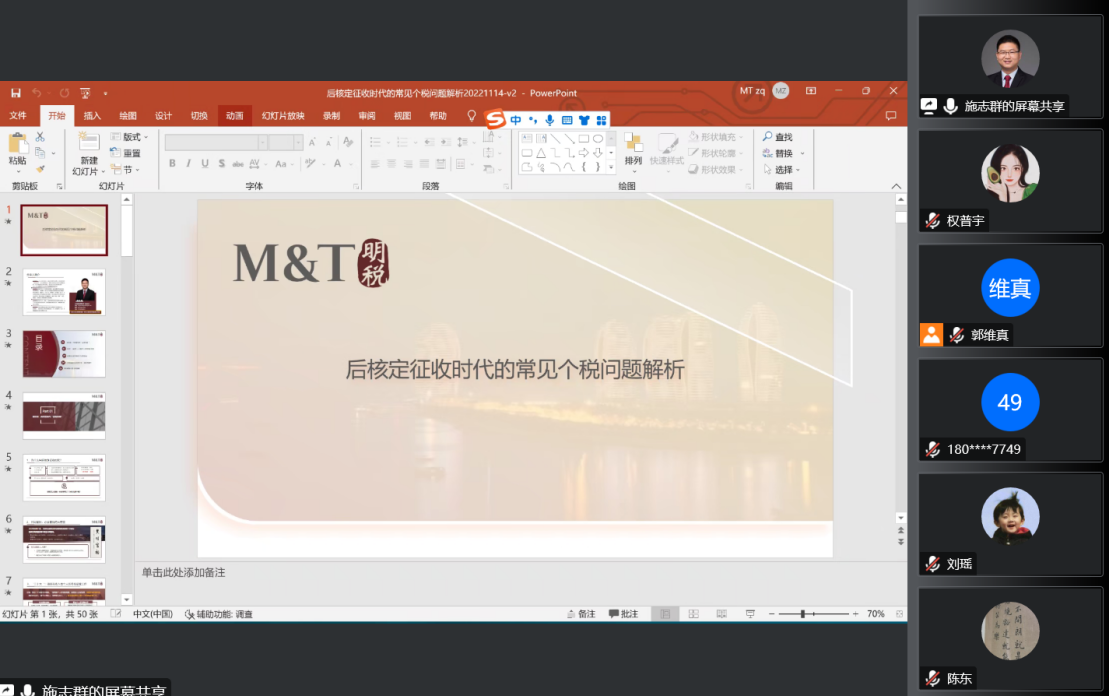Toggle the Notes (备注) pane in status bar

tap(581, 614)
